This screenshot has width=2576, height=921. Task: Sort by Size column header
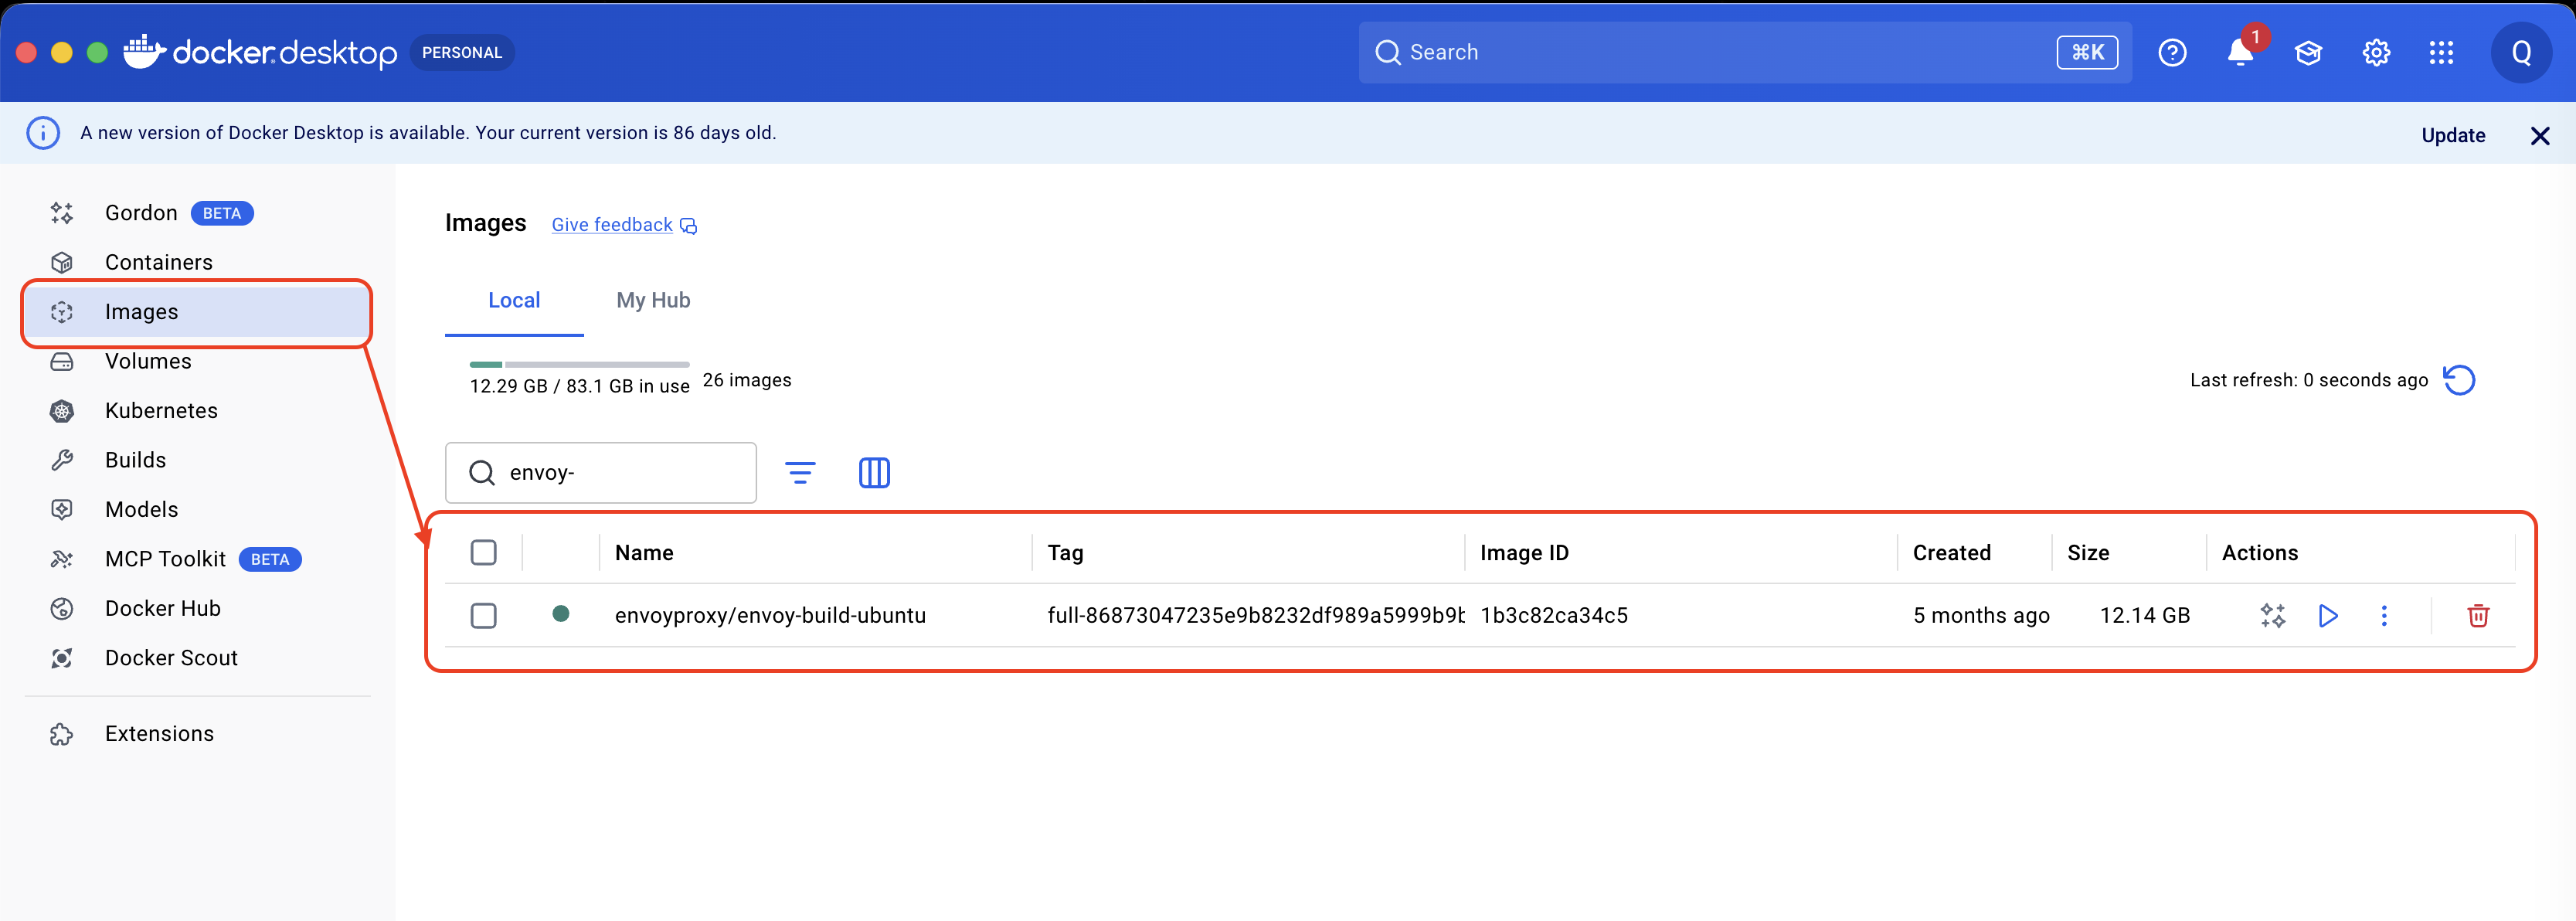[2088, 553]
